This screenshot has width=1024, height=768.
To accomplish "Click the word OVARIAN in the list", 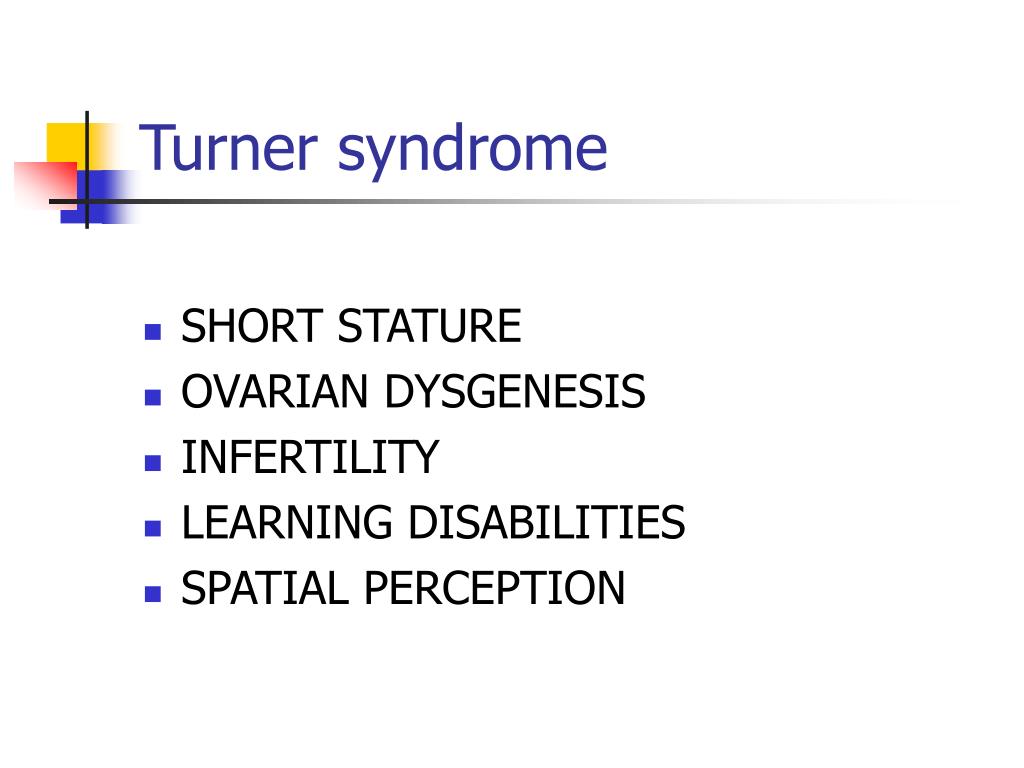I will [x=275, y=391].
